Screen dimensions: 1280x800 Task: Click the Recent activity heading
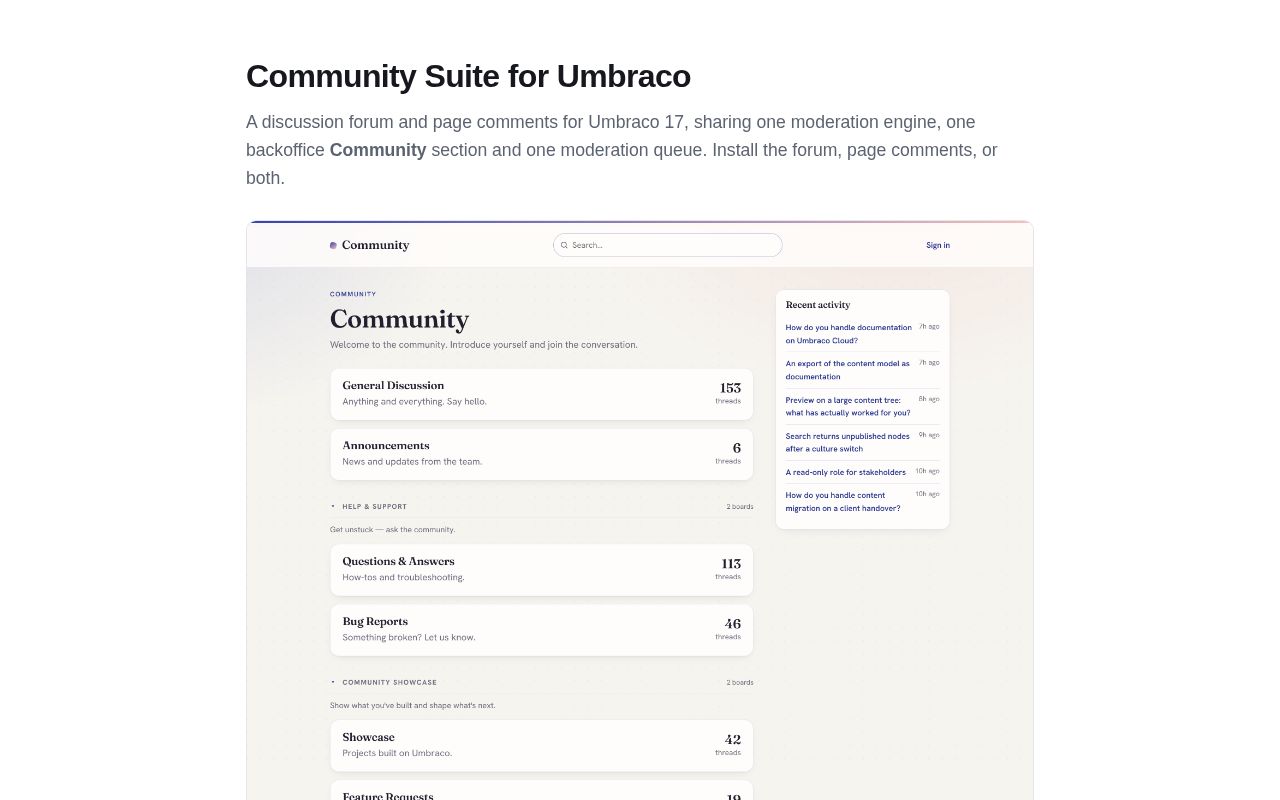(818, 305)
